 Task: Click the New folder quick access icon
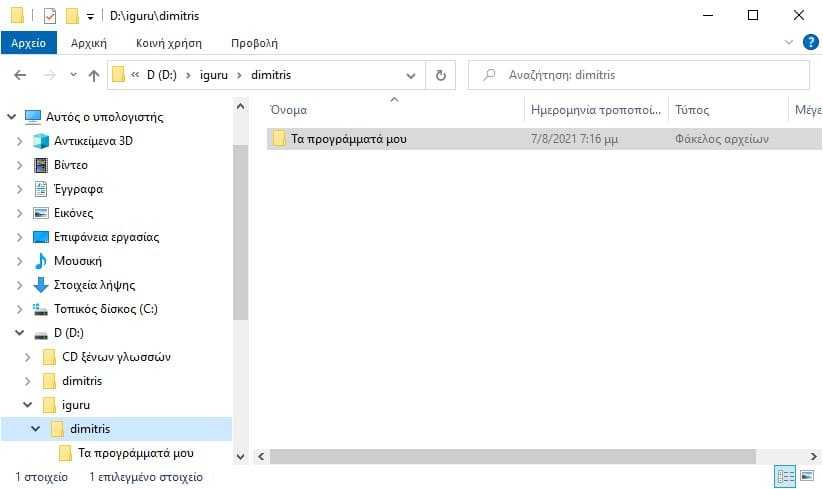tap(72, 16)
